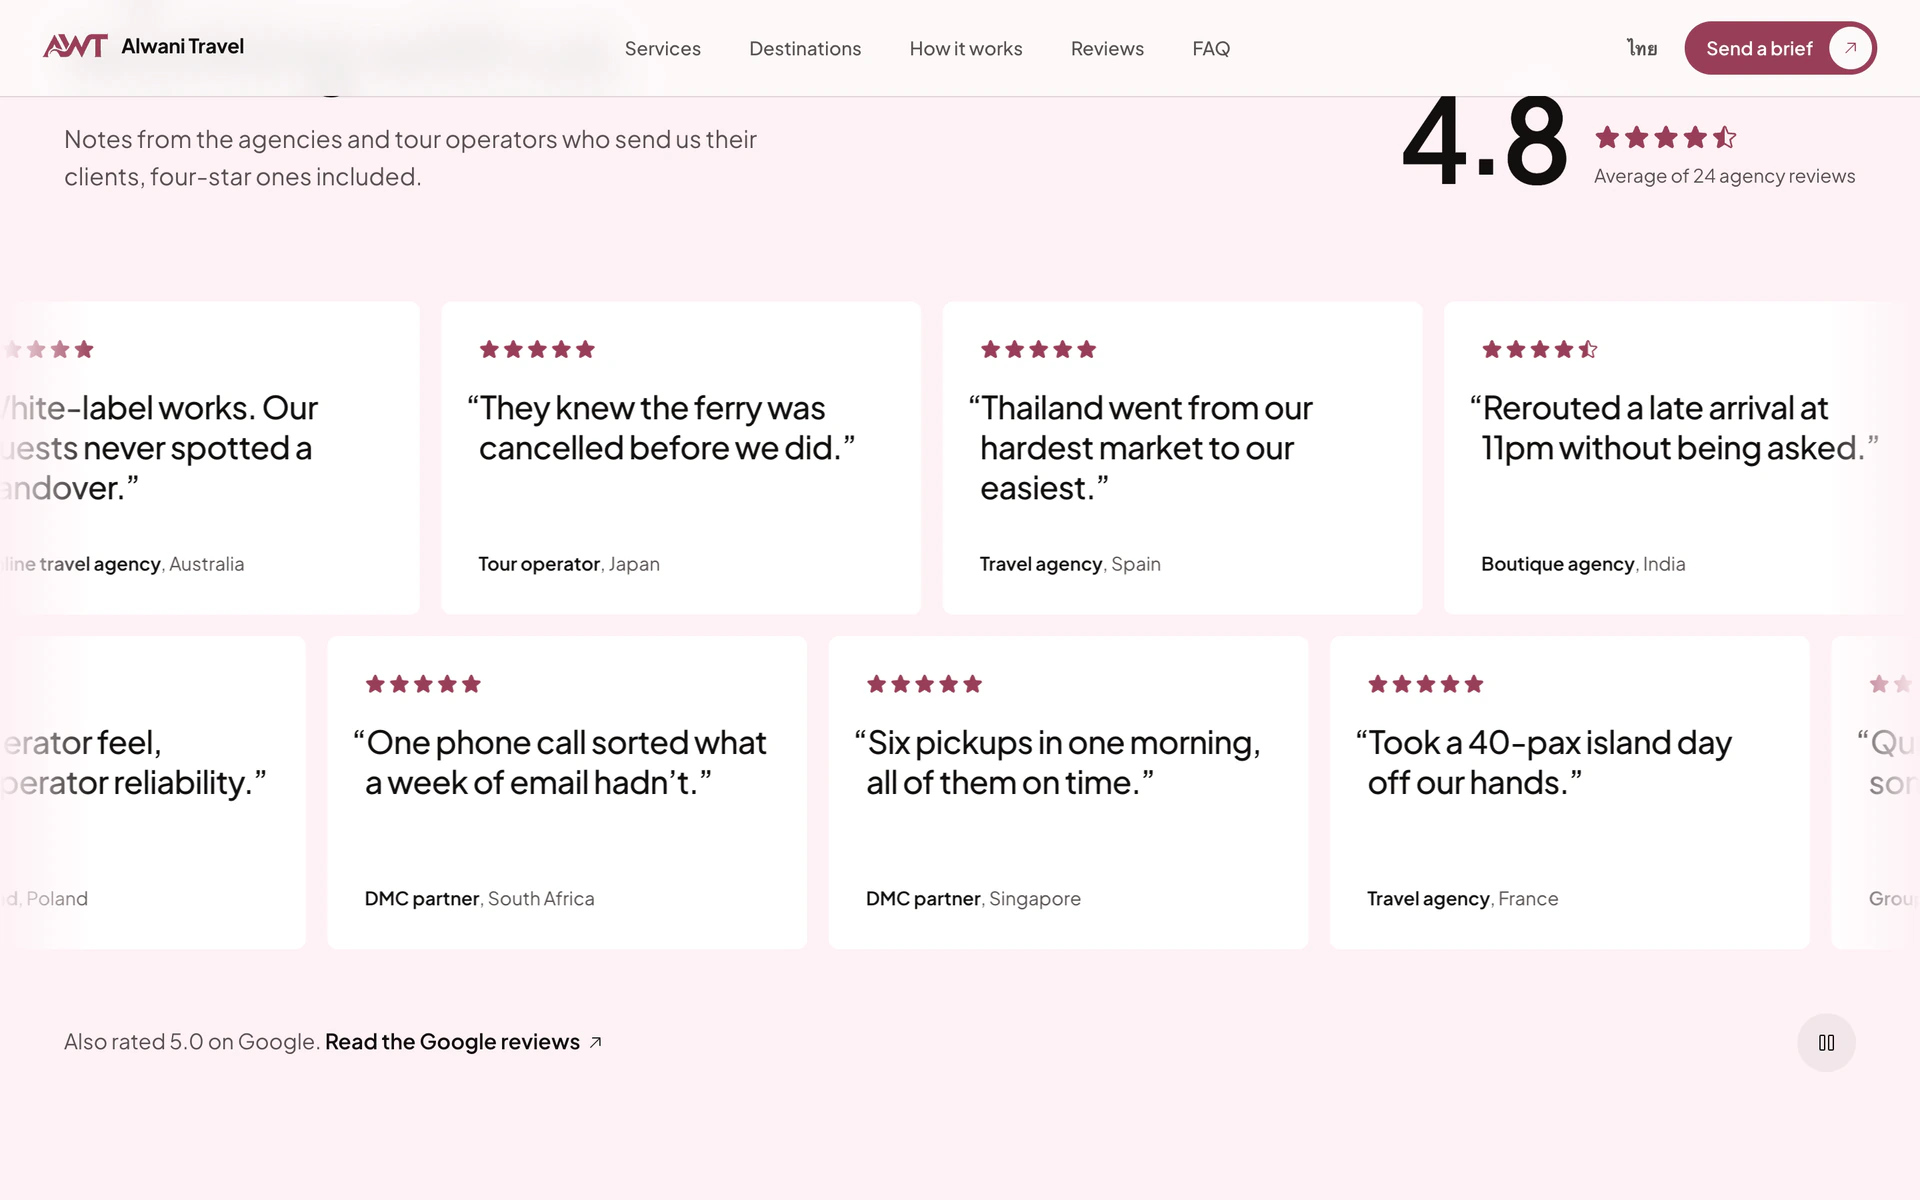Click the white-label works review quote
1920x1200 pixels.
tap(160, 448)
